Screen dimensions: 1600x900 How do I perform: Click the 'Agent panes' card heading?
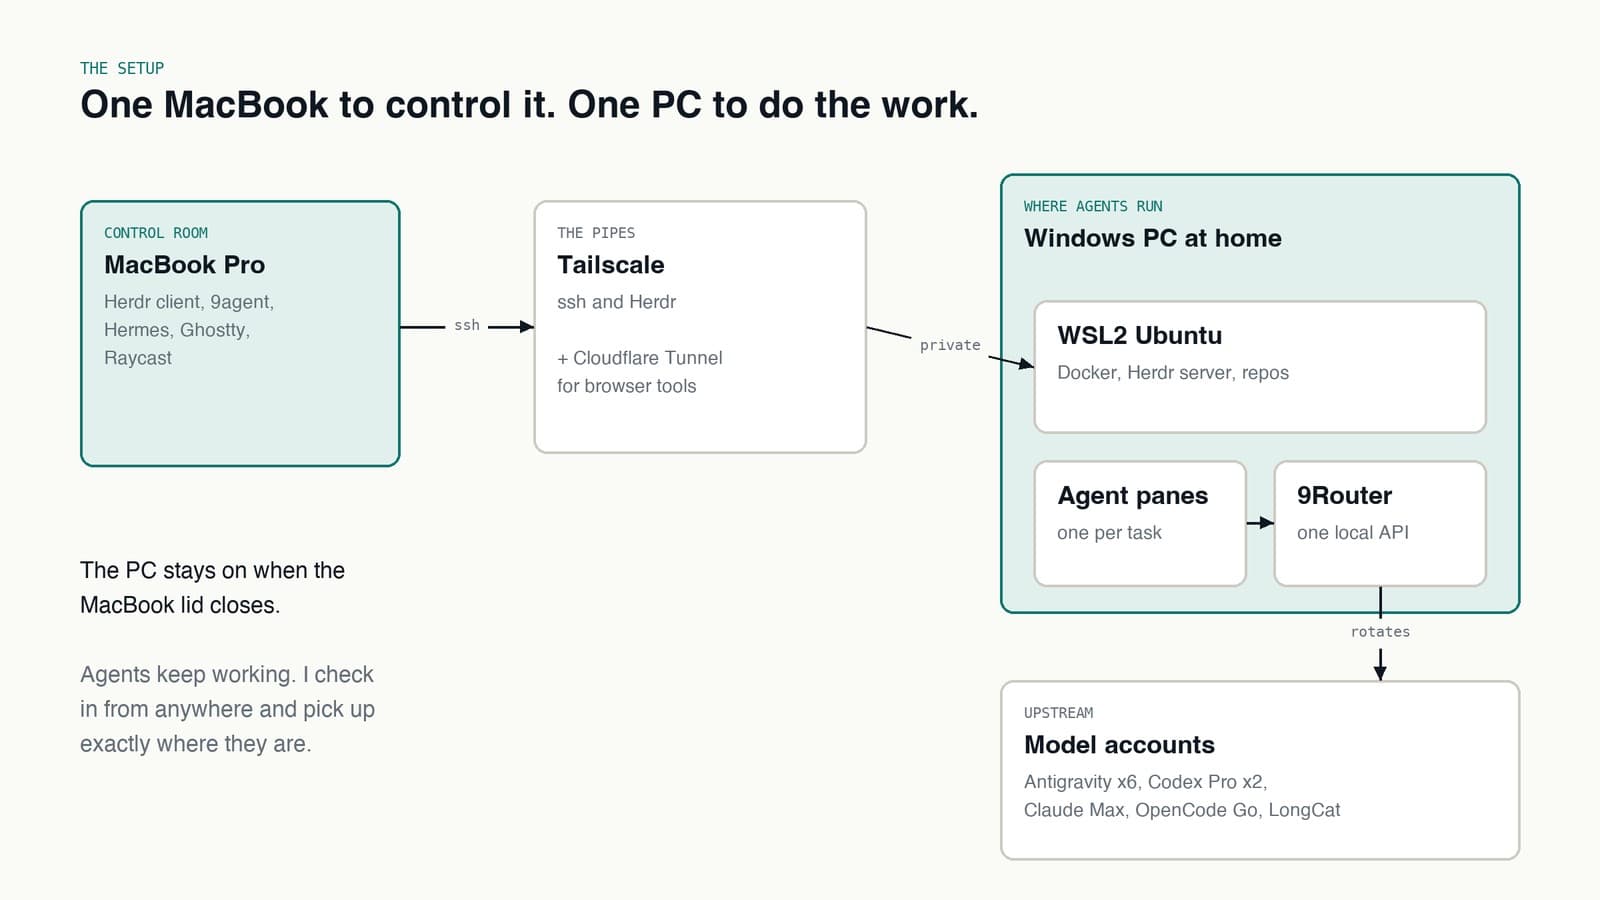[x=1132, y=495]
